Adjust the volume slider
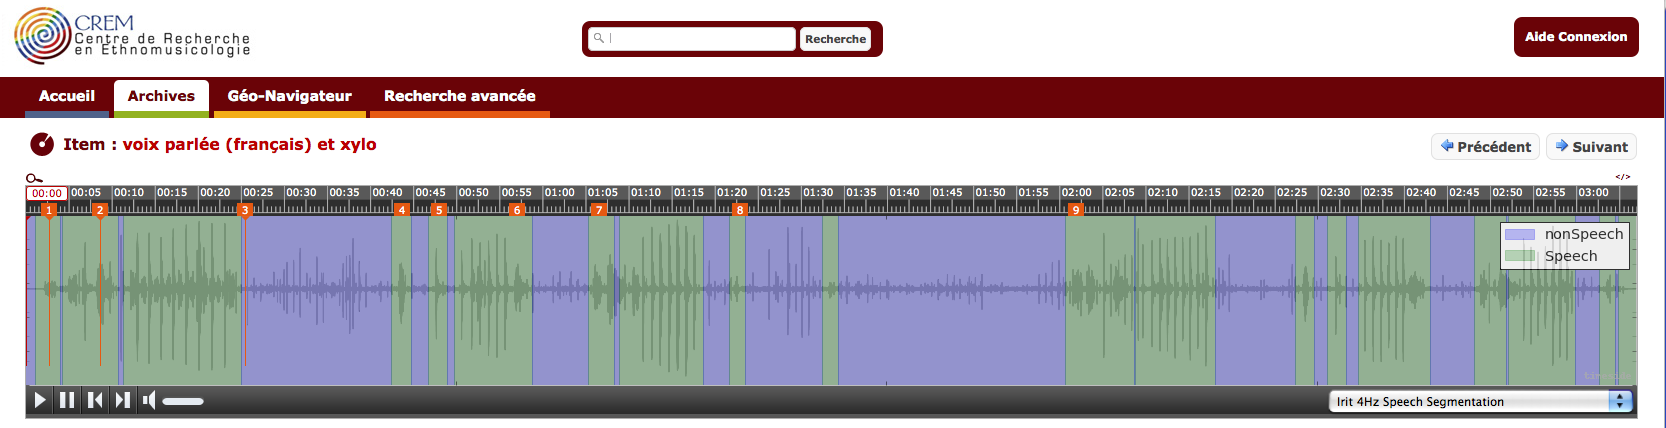 (x=183, y=401)
